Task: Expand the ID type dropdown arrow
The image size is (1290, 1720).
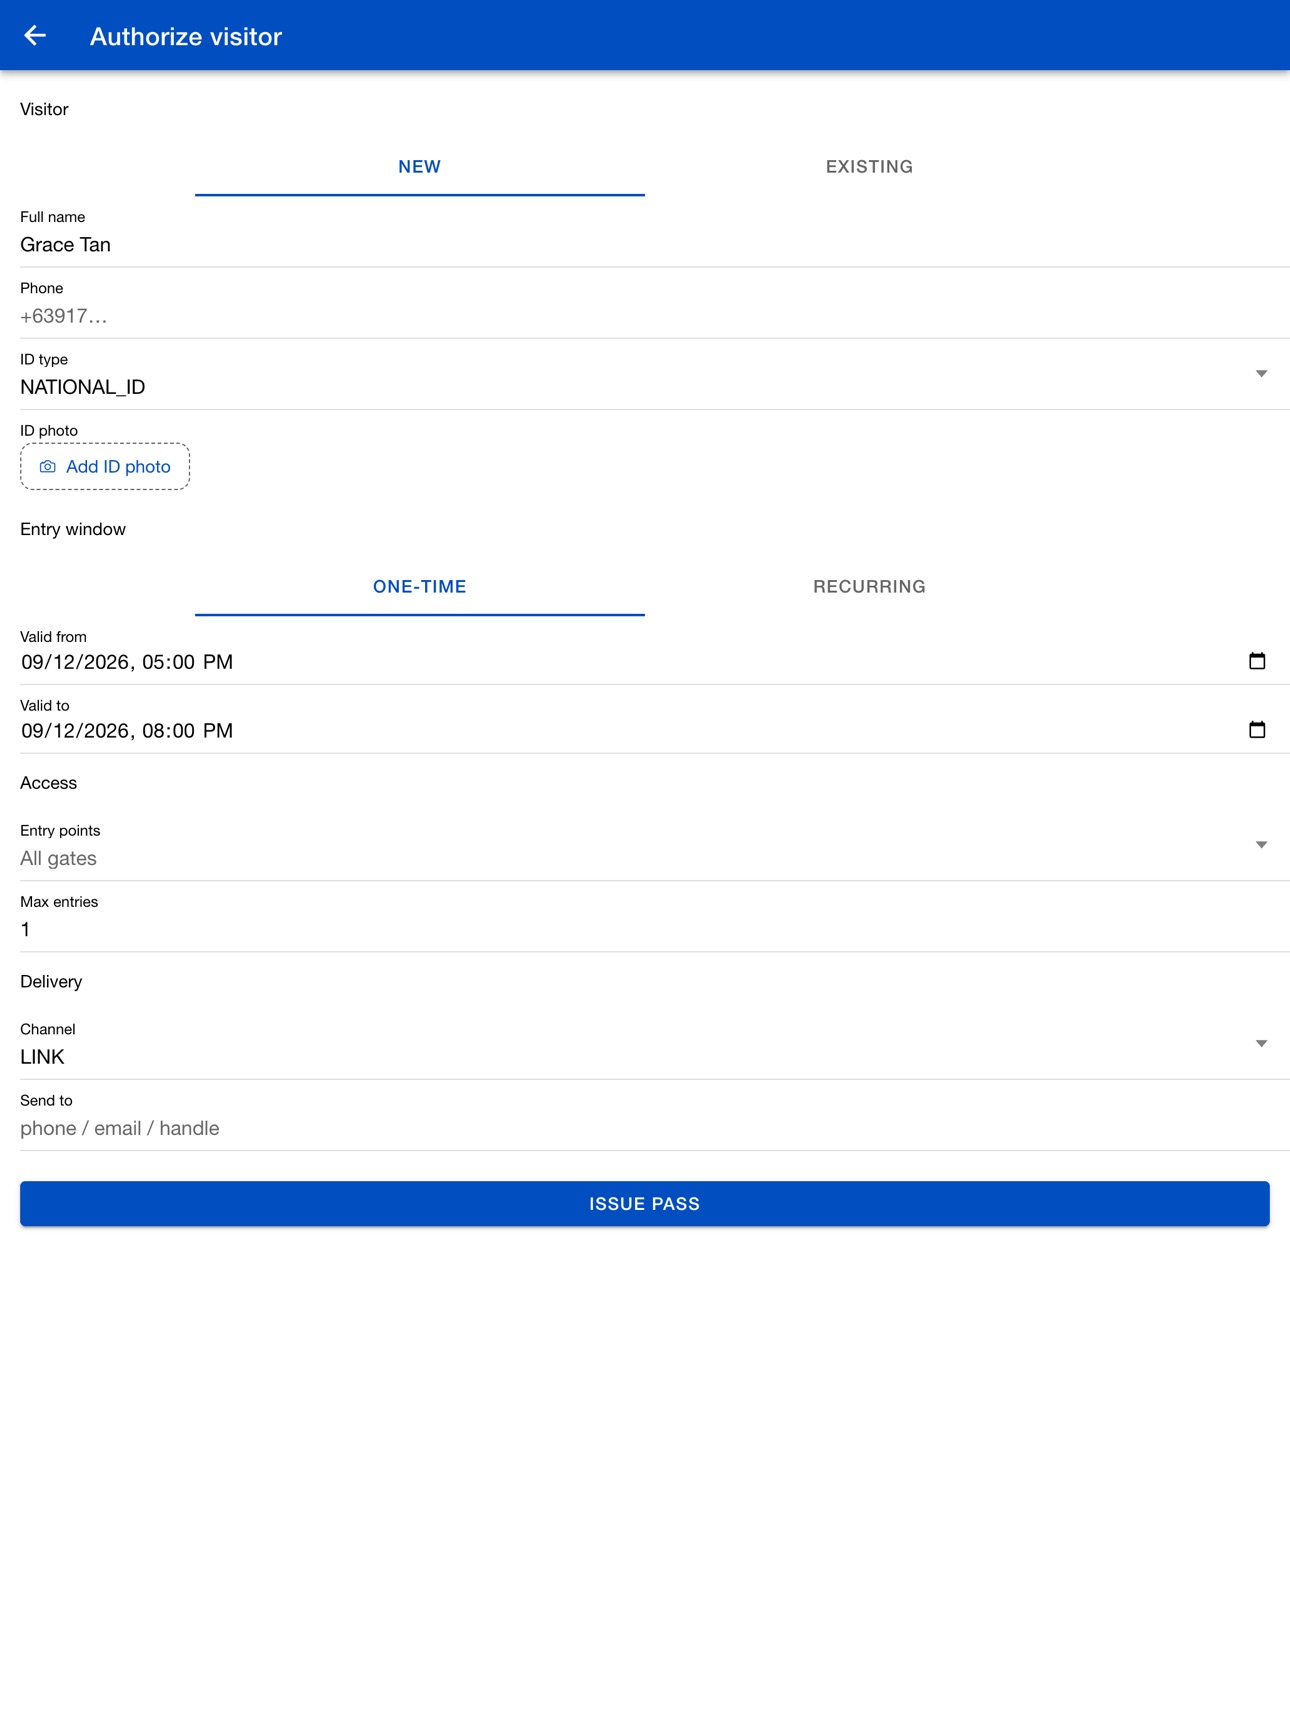Action: click(1261, 374)
